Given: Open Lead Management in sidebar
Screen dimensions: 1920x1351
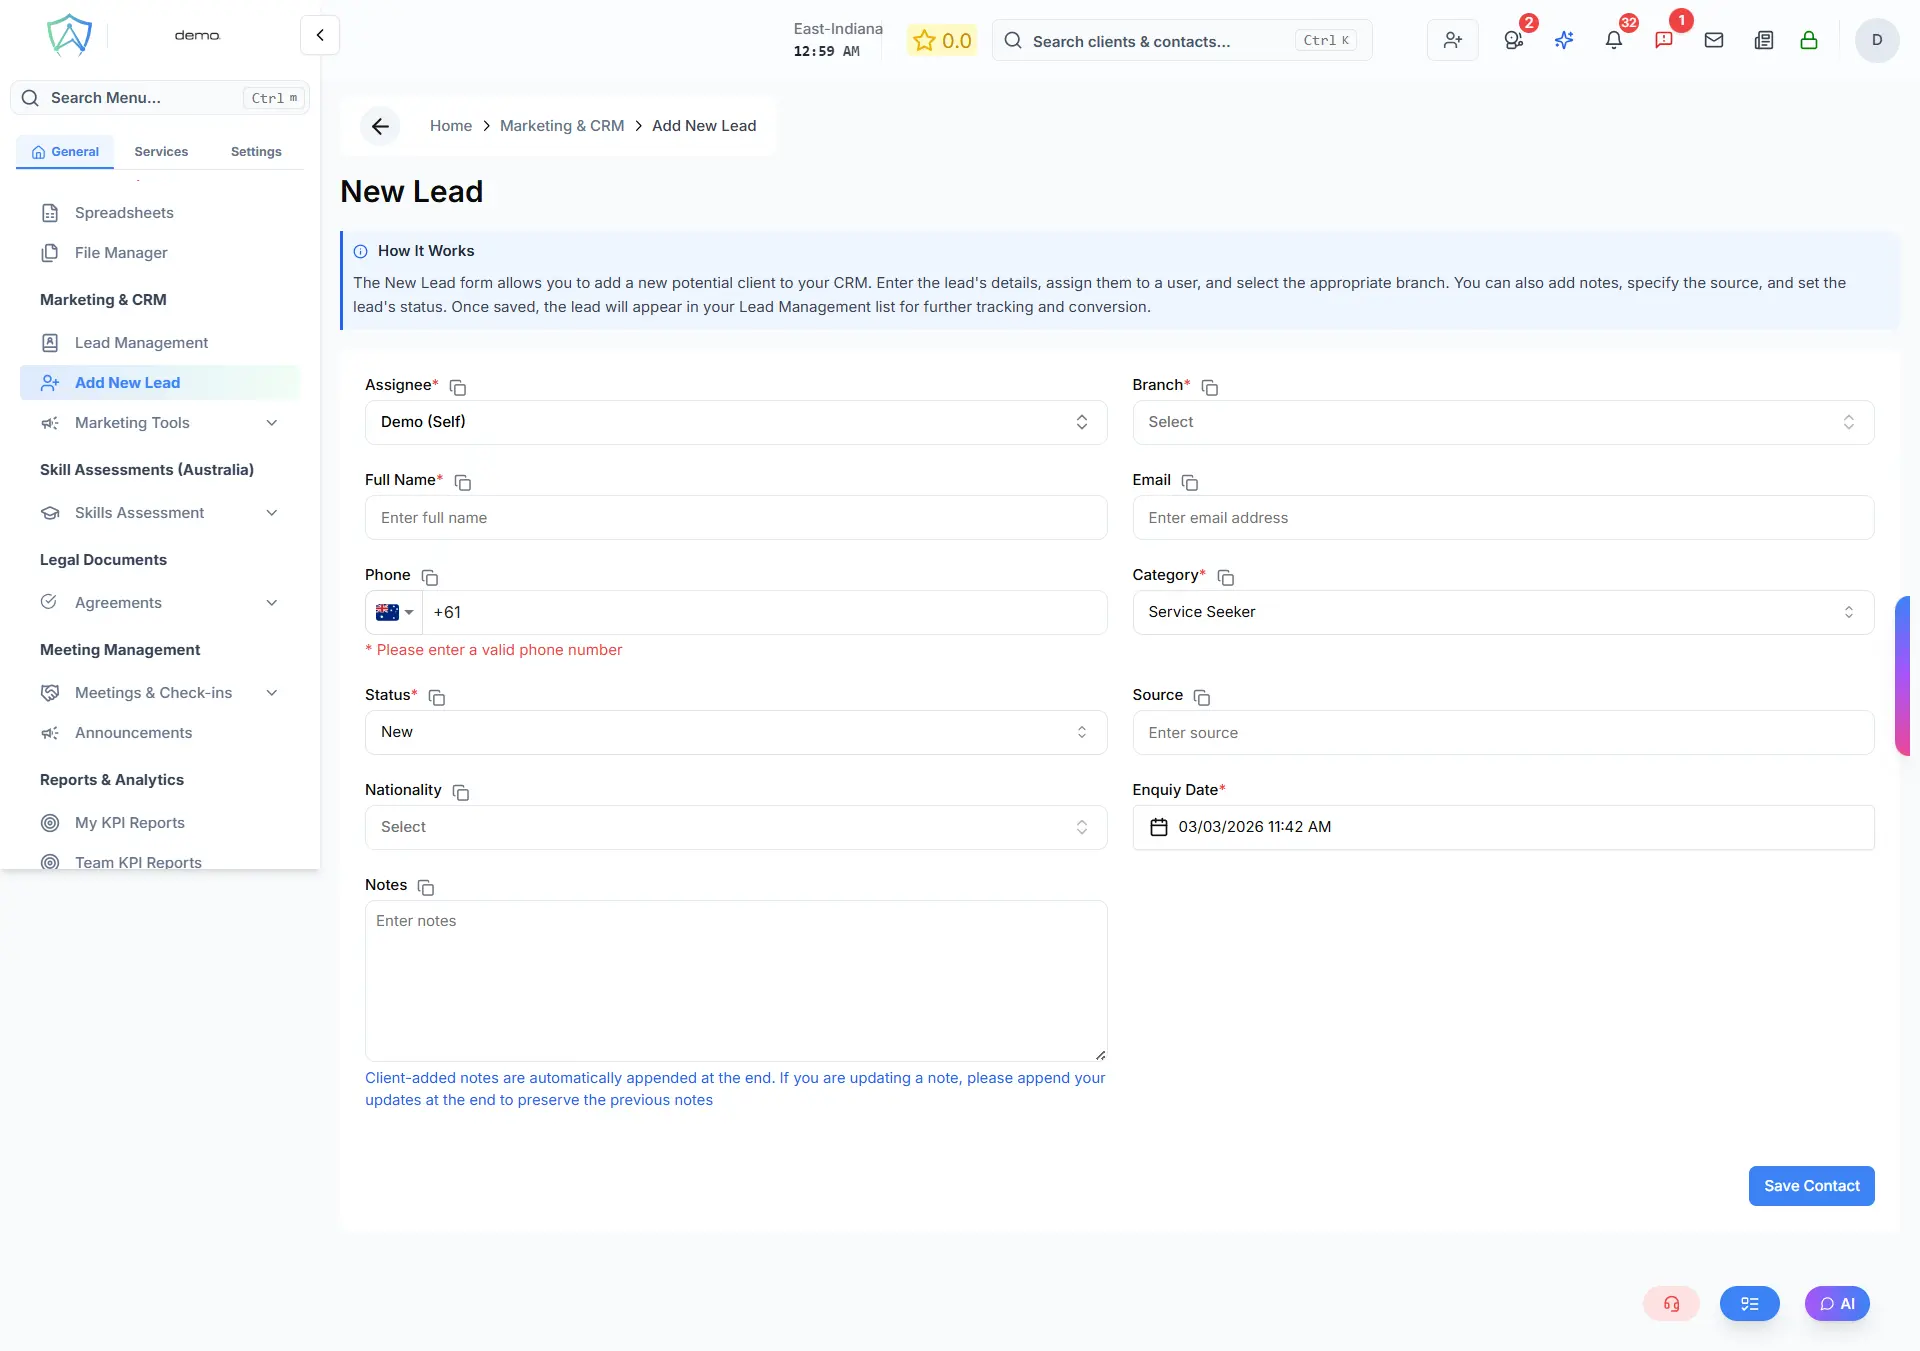Looking at the screenshot, I should click(141, 343).
